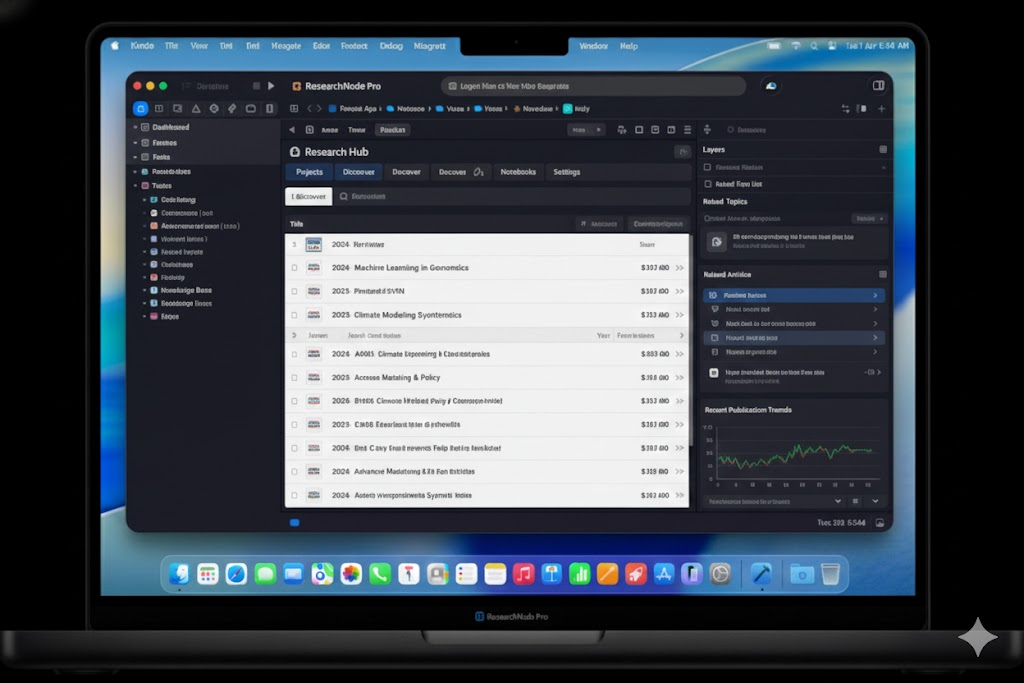Open the Help menu in the menu bar

[x=629, y=46]
